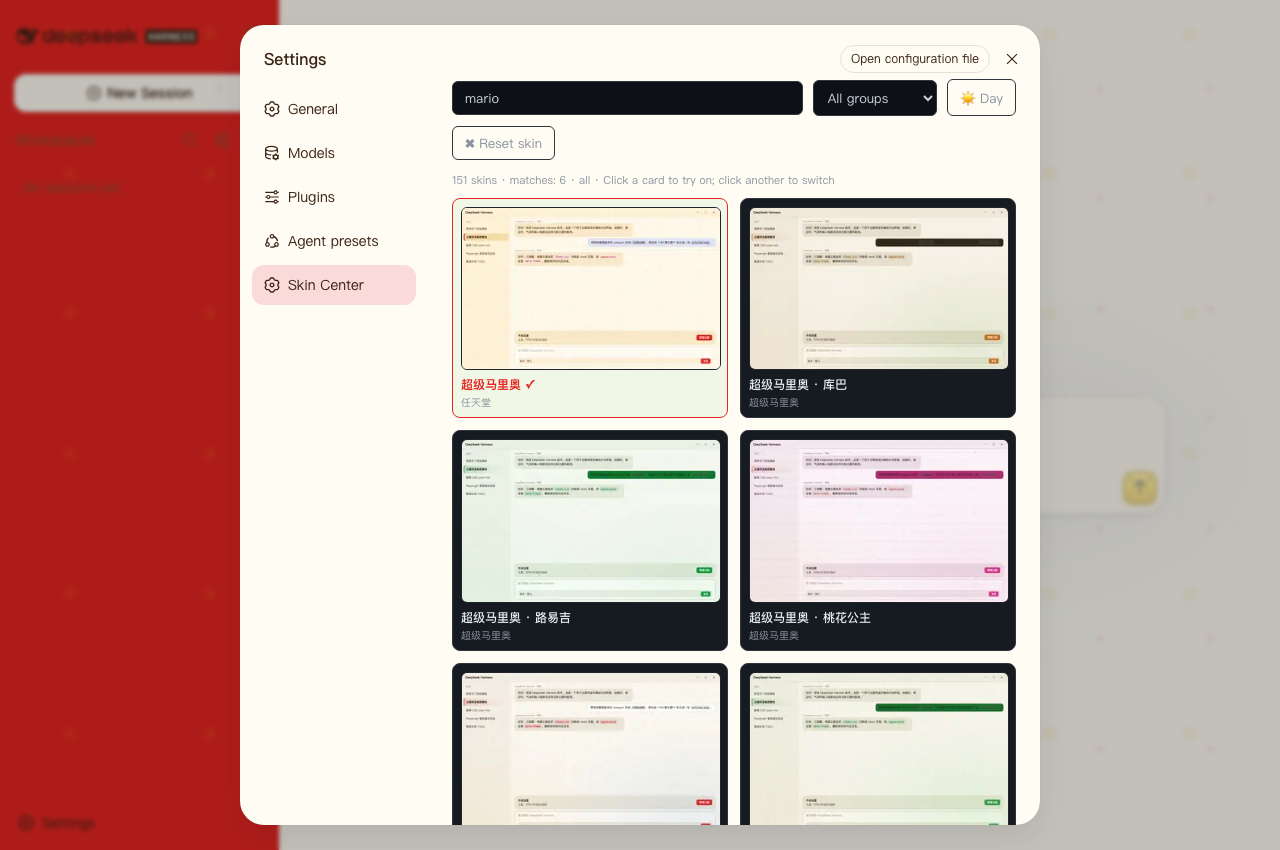Click the search icon in the background sidebar
Viewport: 1280px width, 850px height.
190,141
